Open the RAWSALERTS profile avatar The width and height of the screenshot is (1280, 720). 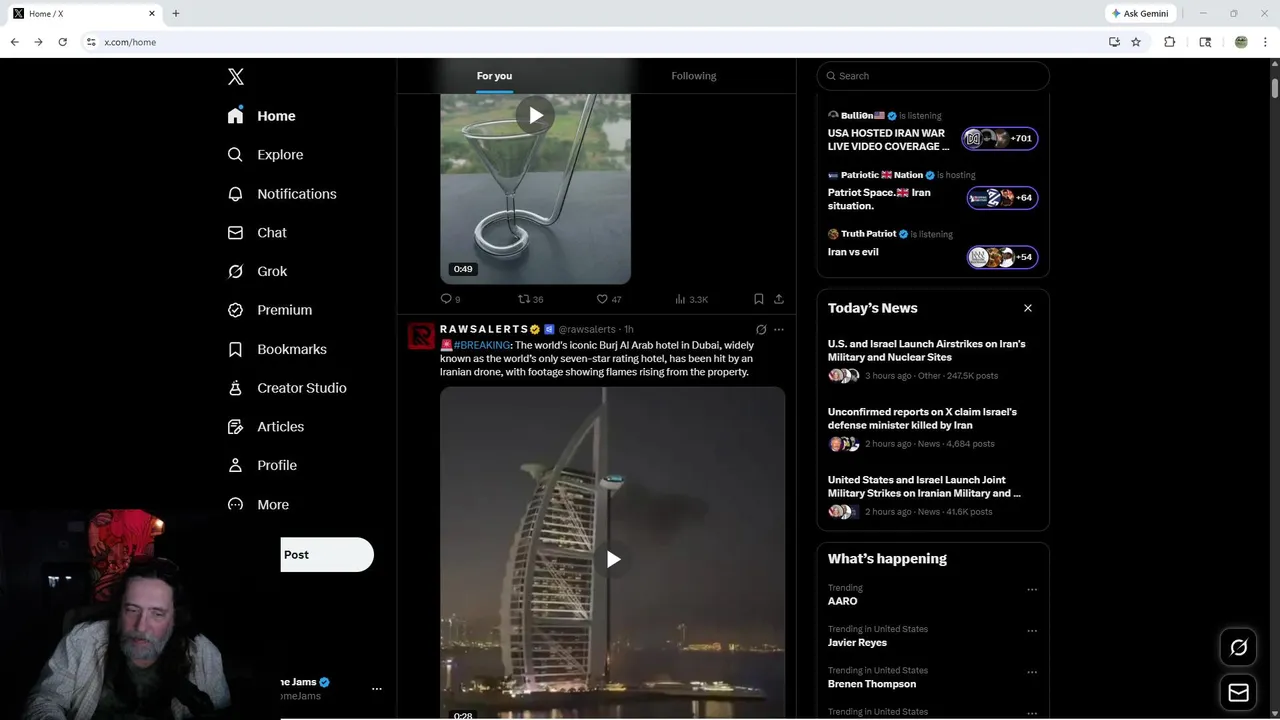[x=421, y=336]
